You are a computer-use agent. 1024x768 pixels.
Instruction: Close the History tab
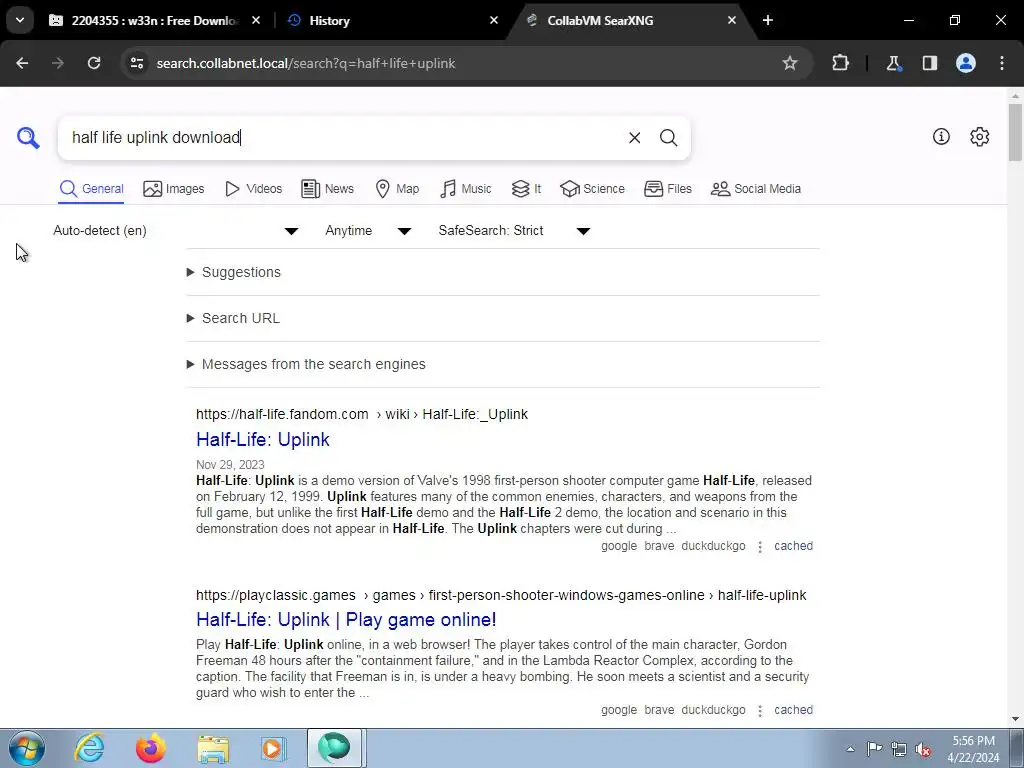[x=494, y=20]
